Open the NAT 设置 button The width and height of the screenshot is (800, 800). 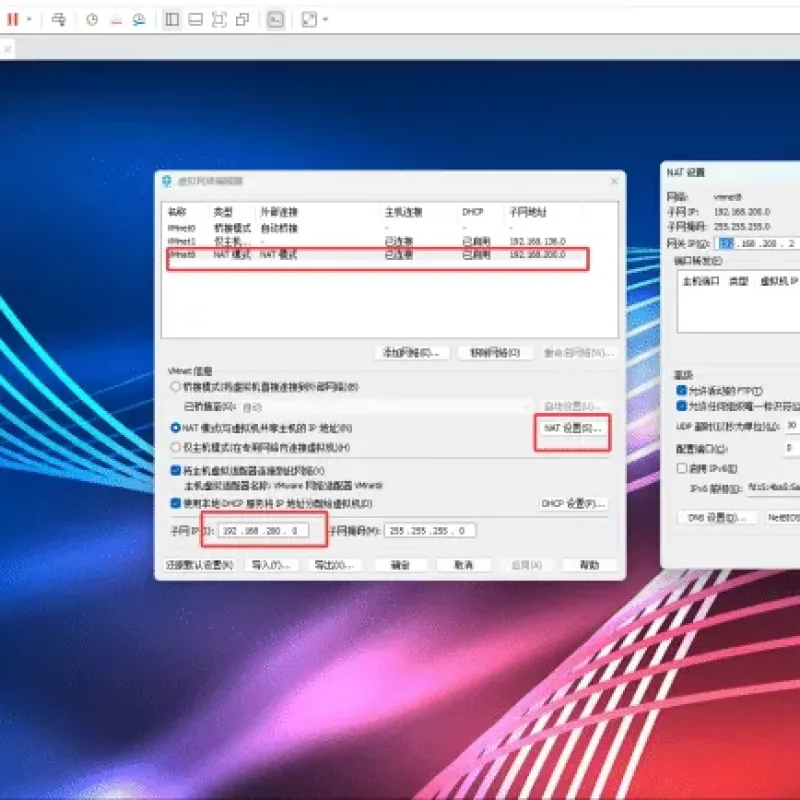[x=572, y=428]
